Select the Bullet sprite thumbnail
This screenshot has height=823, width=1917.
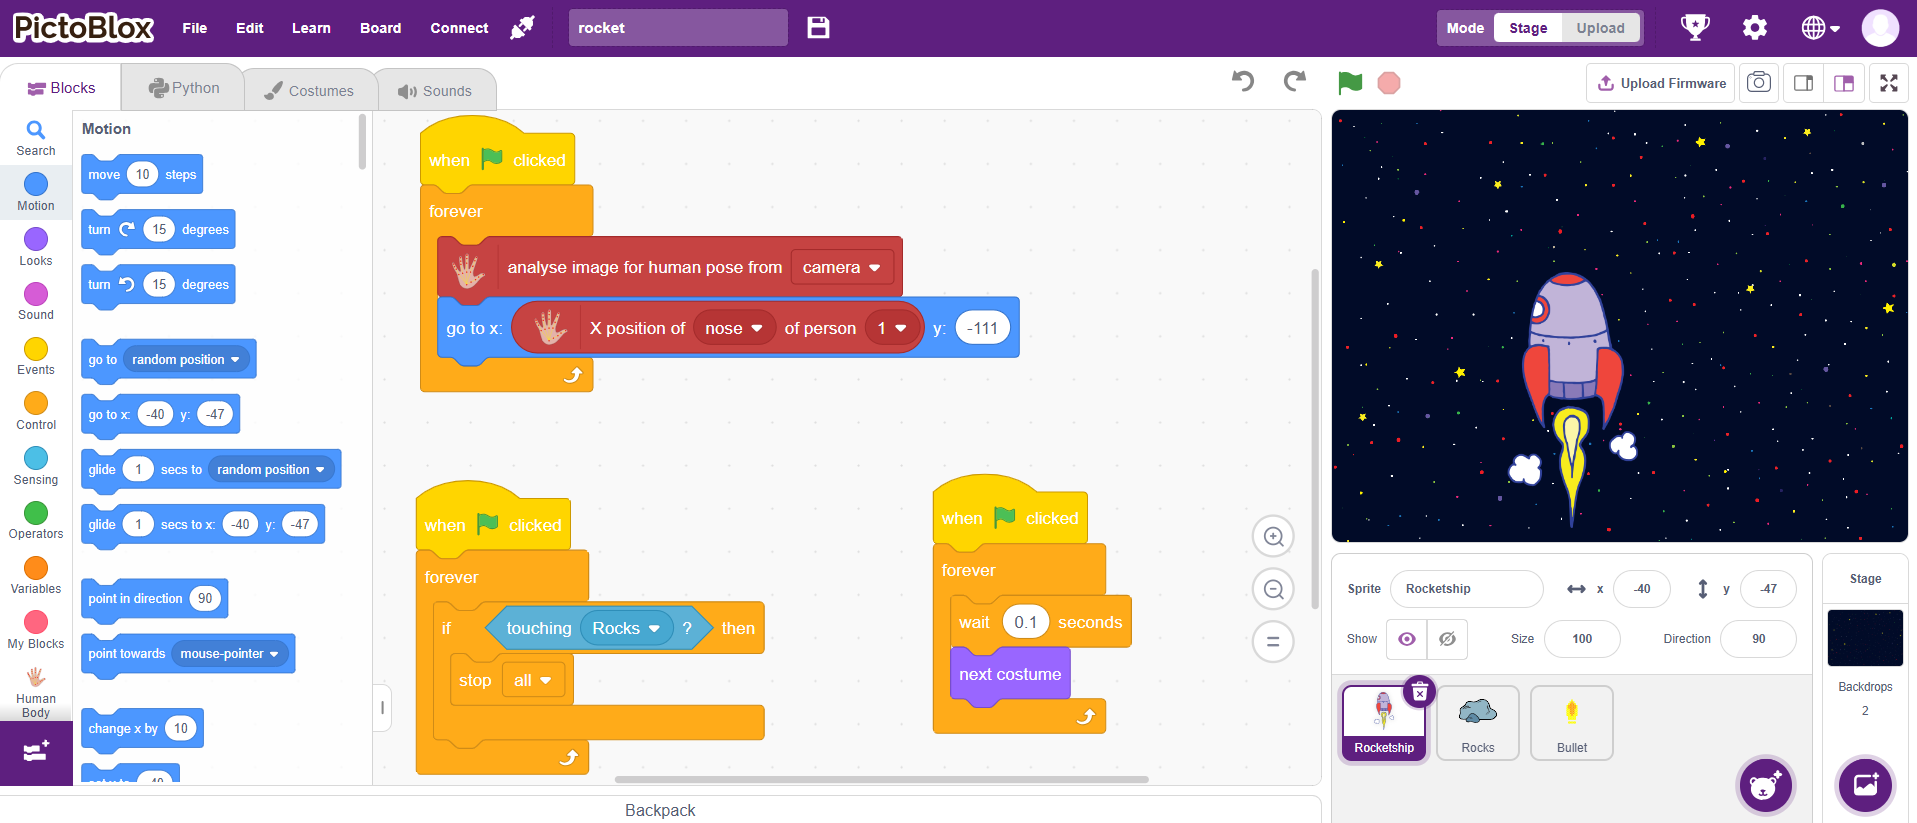pos(1572,723)
